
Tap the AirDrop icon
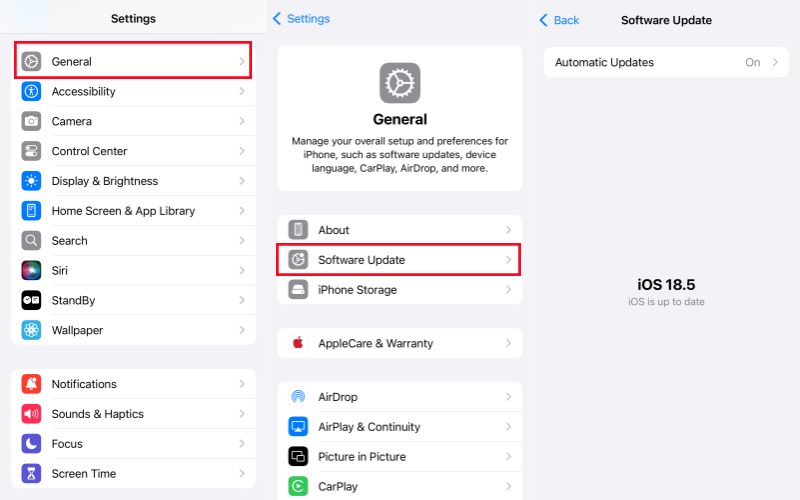(x=298, y=396)
